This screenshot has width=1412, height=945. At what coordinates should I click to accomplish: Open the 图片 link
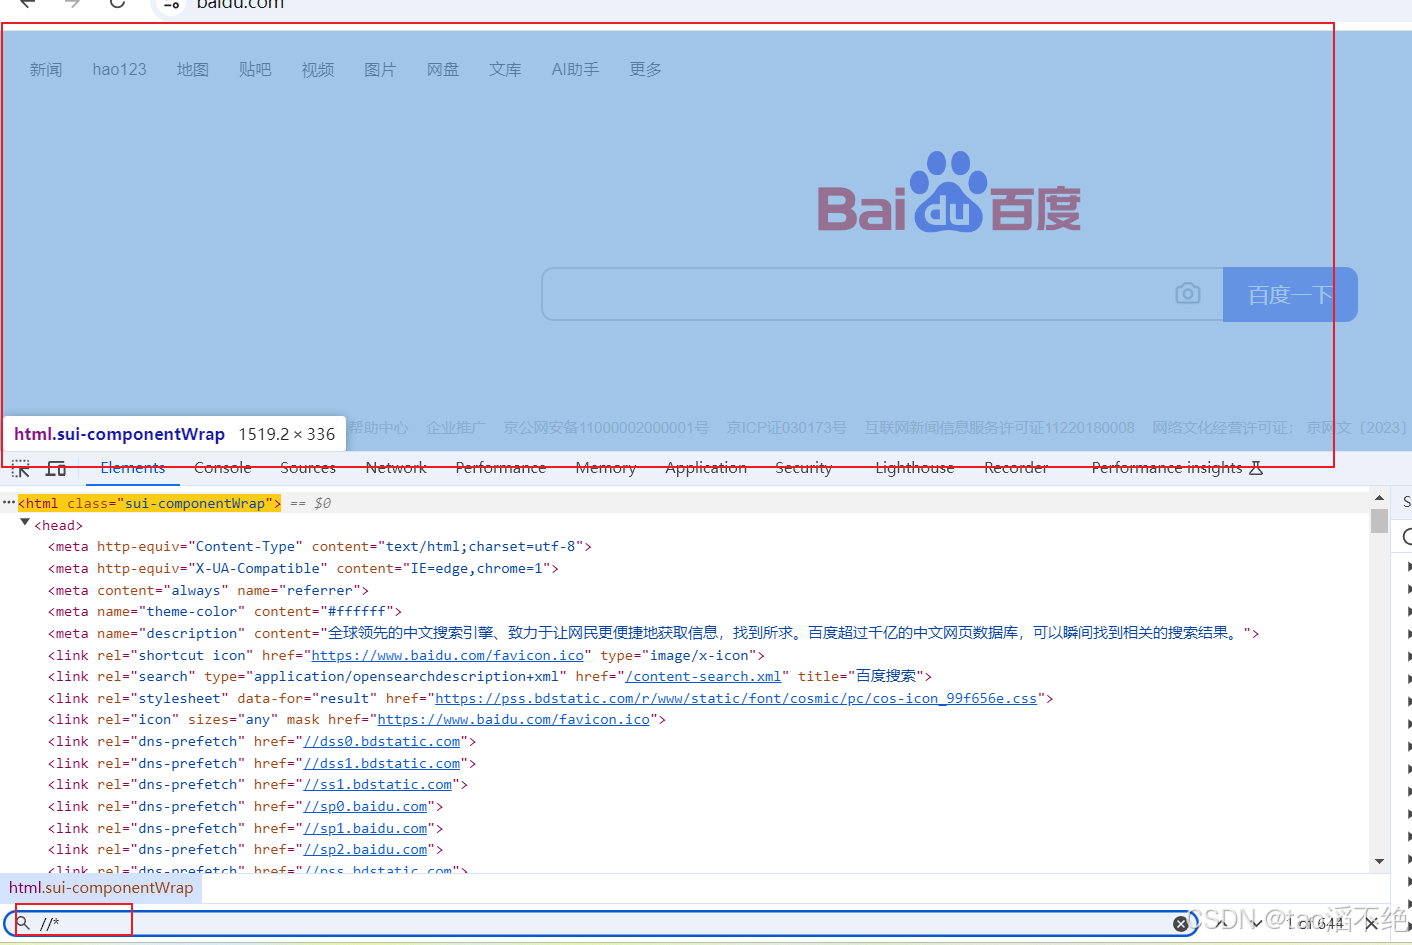[380, 69]
